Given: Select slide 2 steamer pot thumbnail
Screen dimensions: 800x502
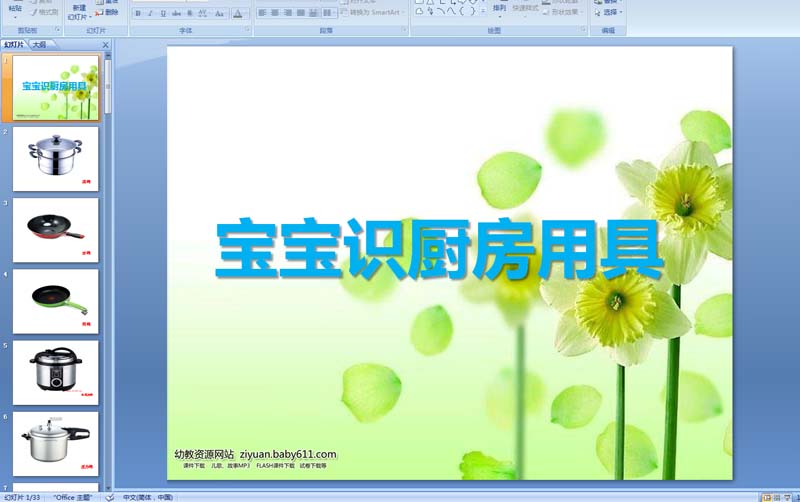Looking at the screenshot, I should (56, 159).
